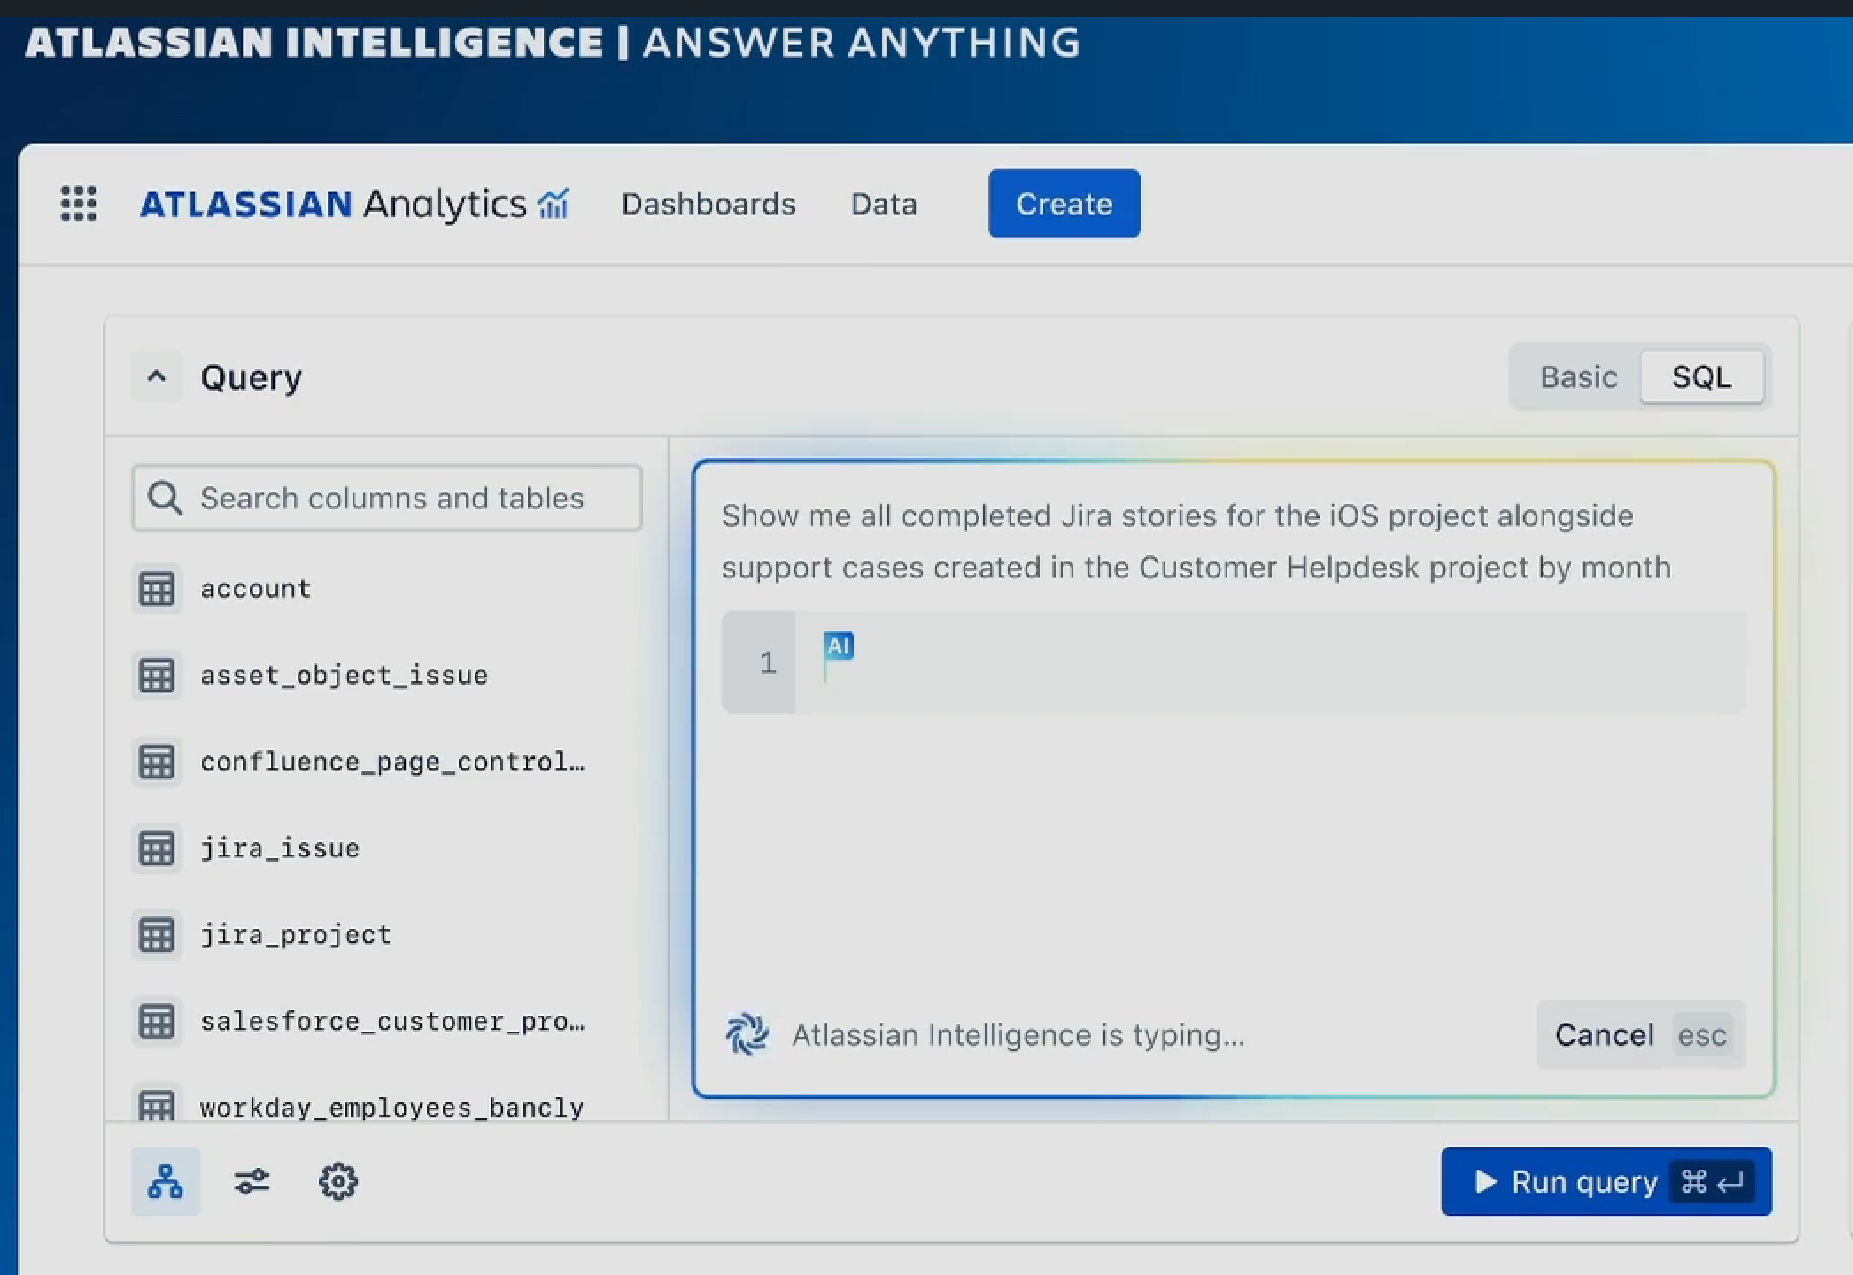Open the Dashboards menu
This screenshot has width=1853, height=1275.
[x=708, y=204]
